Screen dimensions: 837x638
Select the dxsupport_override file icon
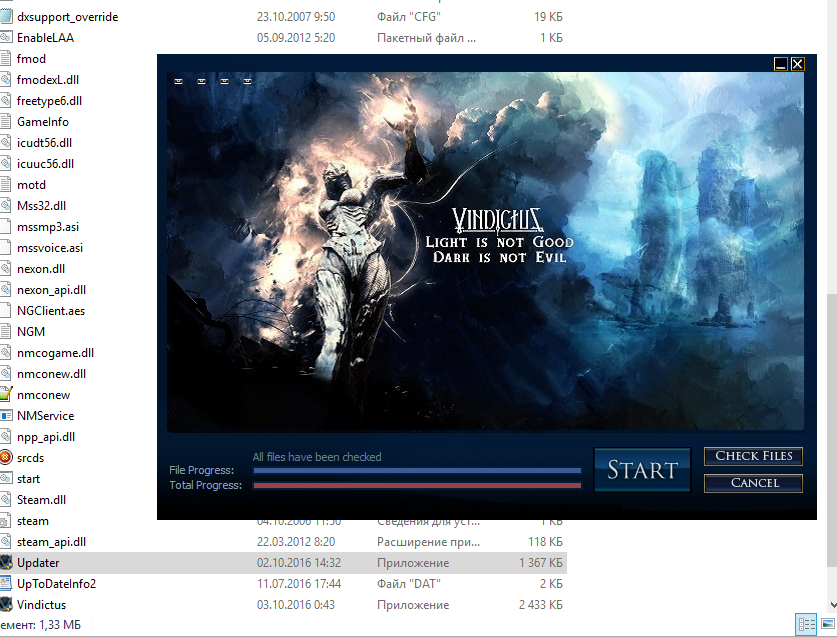pyautogui.click(x=6, y=17)
